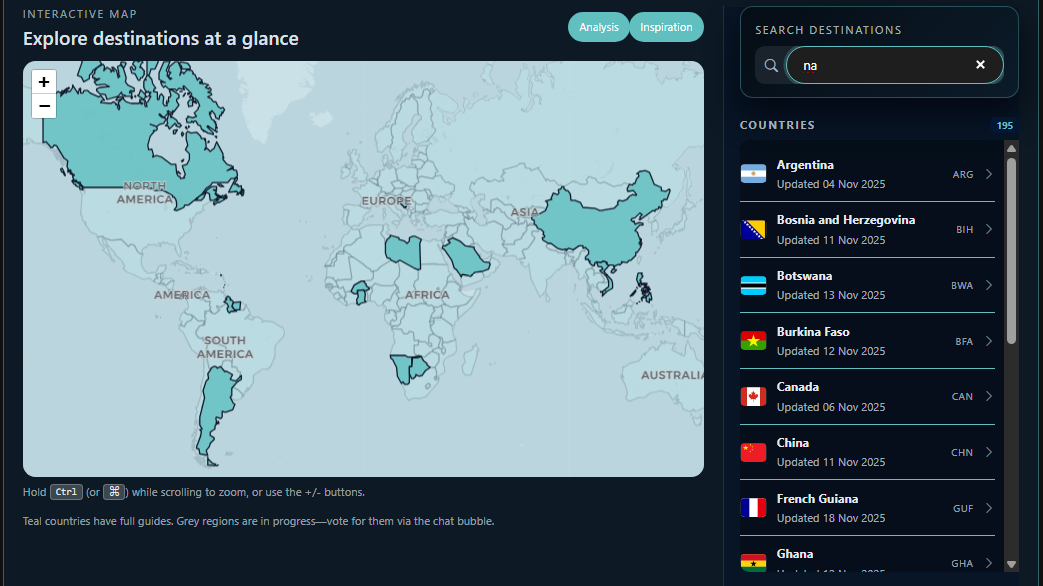Viewport: 1043px width, 586px height.
Task: Expand the Botswana row chevron
Action: (989, 285)
